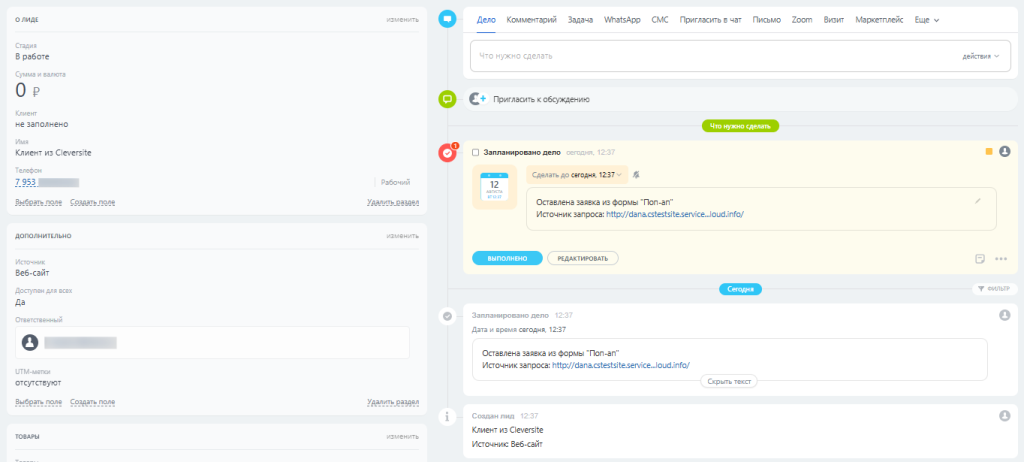Click the calendar icon dated 12
This screenshot has width=1024, height=462.
[493, 187]
